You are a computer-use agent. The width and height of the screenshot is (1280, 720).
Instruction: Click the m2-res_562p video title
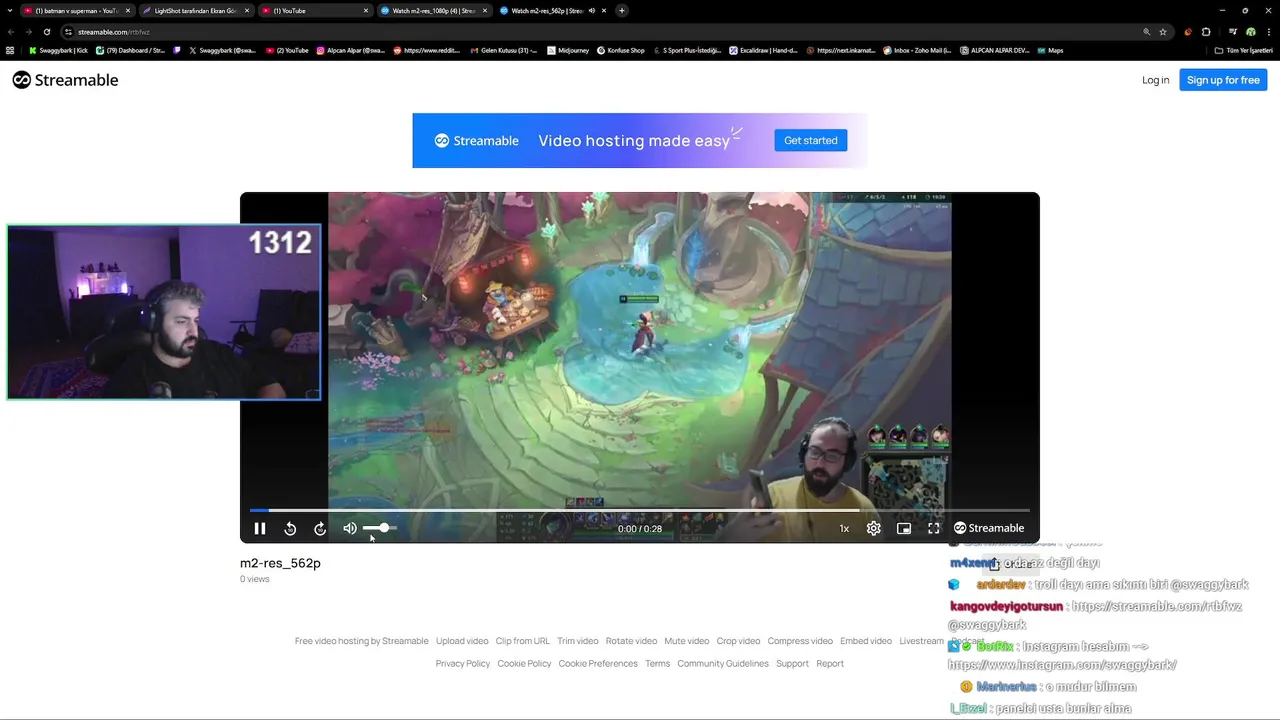point(280,563)
